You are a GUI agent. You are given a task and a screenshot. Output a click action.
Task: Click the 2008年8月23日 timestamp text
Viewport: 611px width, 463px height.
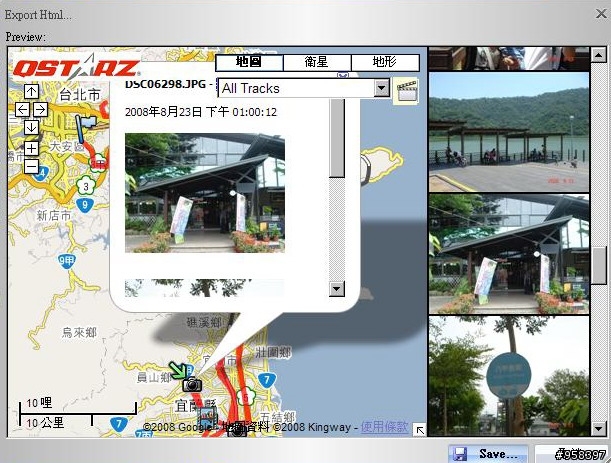click(201, 112)
